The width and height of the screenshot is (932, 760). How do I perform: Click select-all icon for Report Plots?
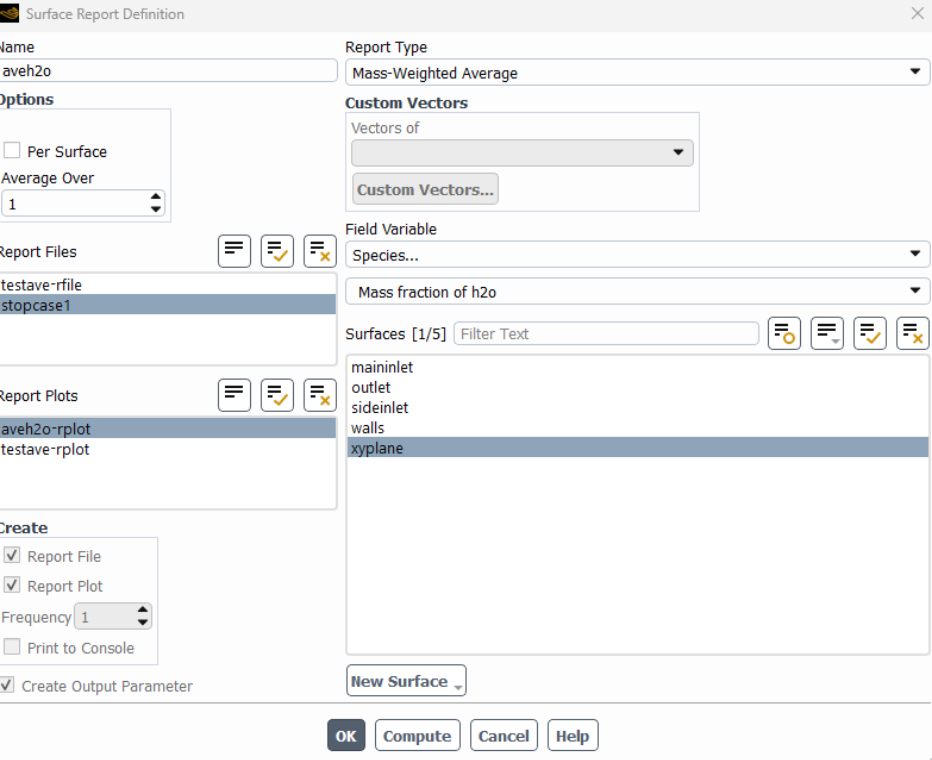click(277, 395)
